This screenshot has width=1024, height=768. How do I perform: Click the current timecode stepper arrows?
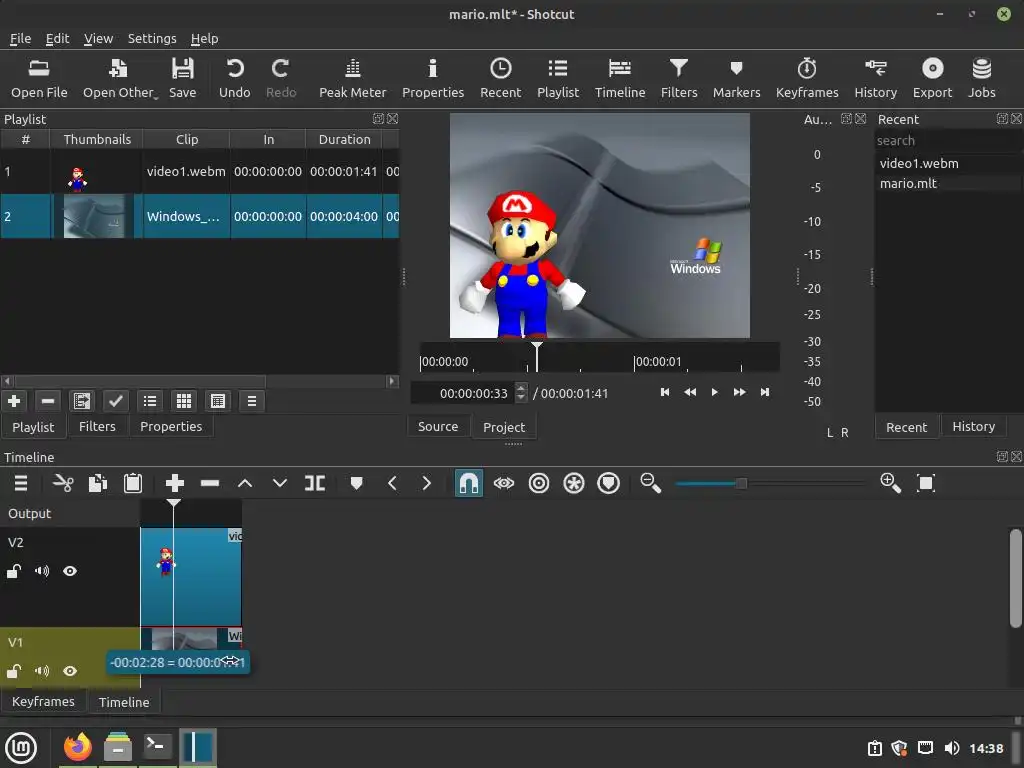520,392
